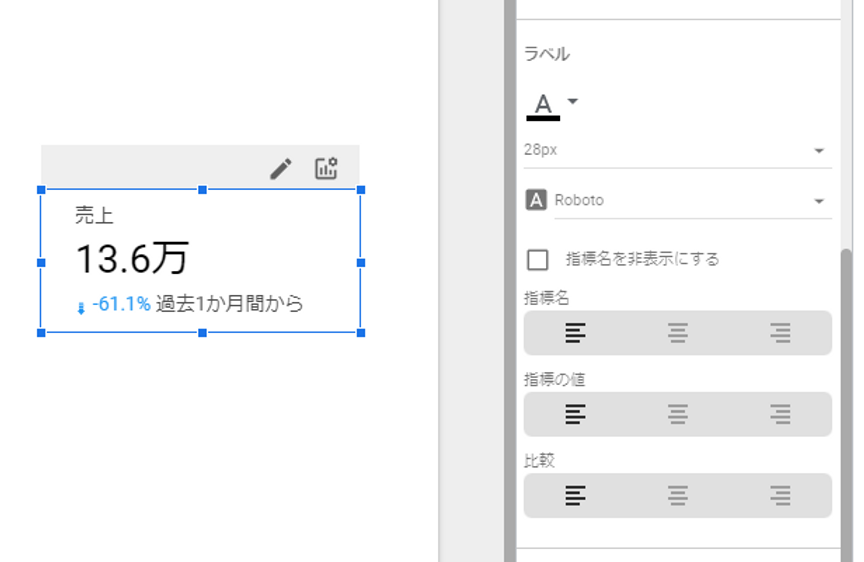The width and height of the screenshot is (864, 562).
Task: Left-align the 指標名 label
Action: click(575, 333)
